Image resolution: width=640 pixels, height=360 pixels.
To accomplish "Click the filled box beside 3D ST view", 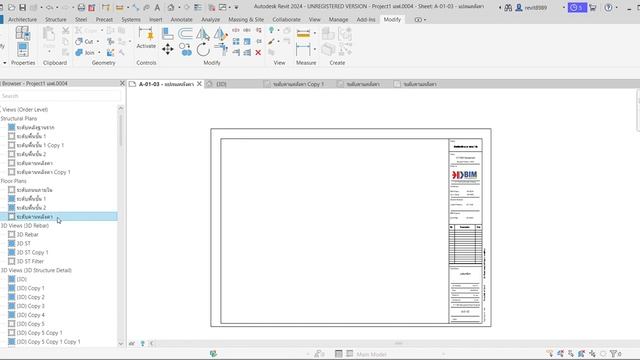I will pos(11,243).
